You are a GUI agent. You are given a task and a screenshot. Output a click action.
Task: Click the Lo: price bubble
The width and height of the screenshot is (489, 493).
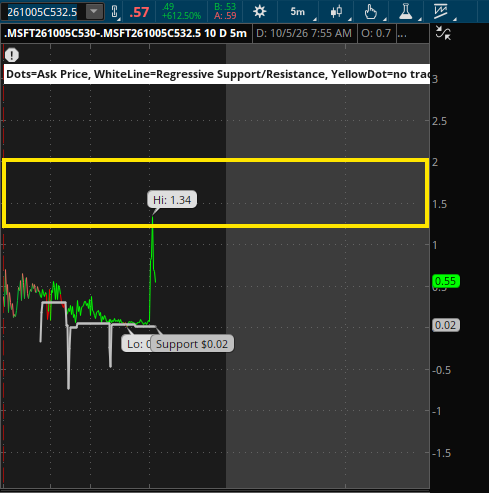click(x=136, y=344)
